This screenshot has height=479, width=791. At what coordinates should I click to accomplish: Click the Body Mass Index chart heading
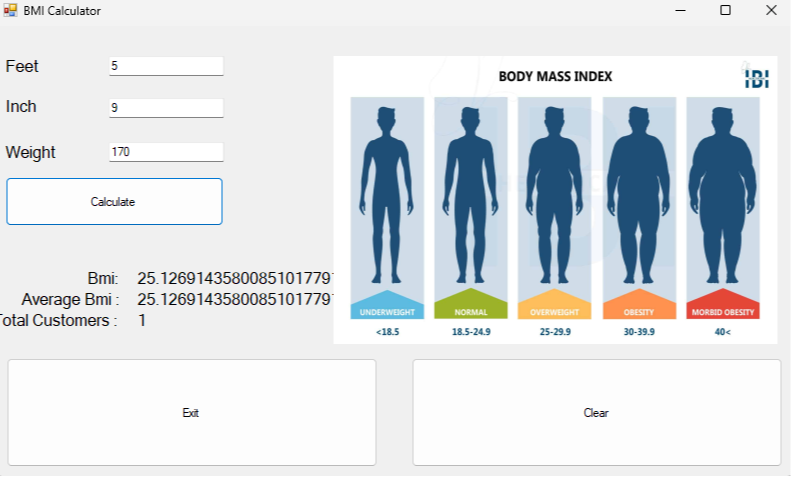(x=555, y=76)
